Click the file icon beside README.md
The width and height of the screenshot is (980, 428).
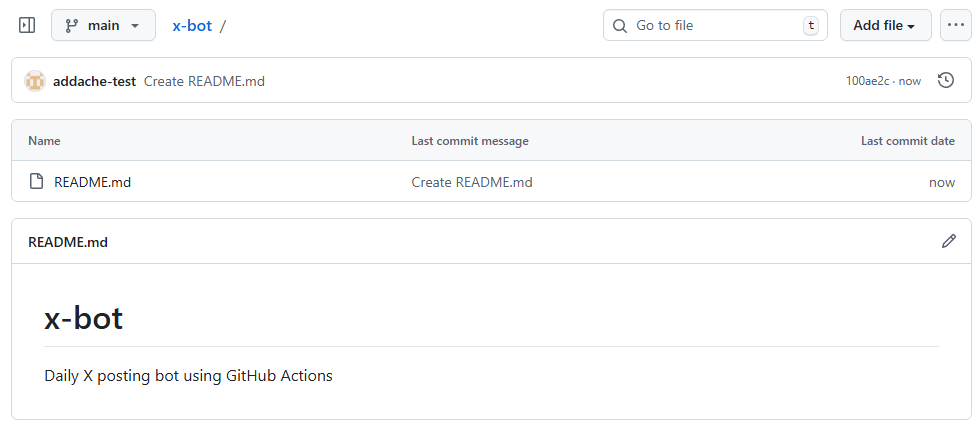(x=36, y=182)
